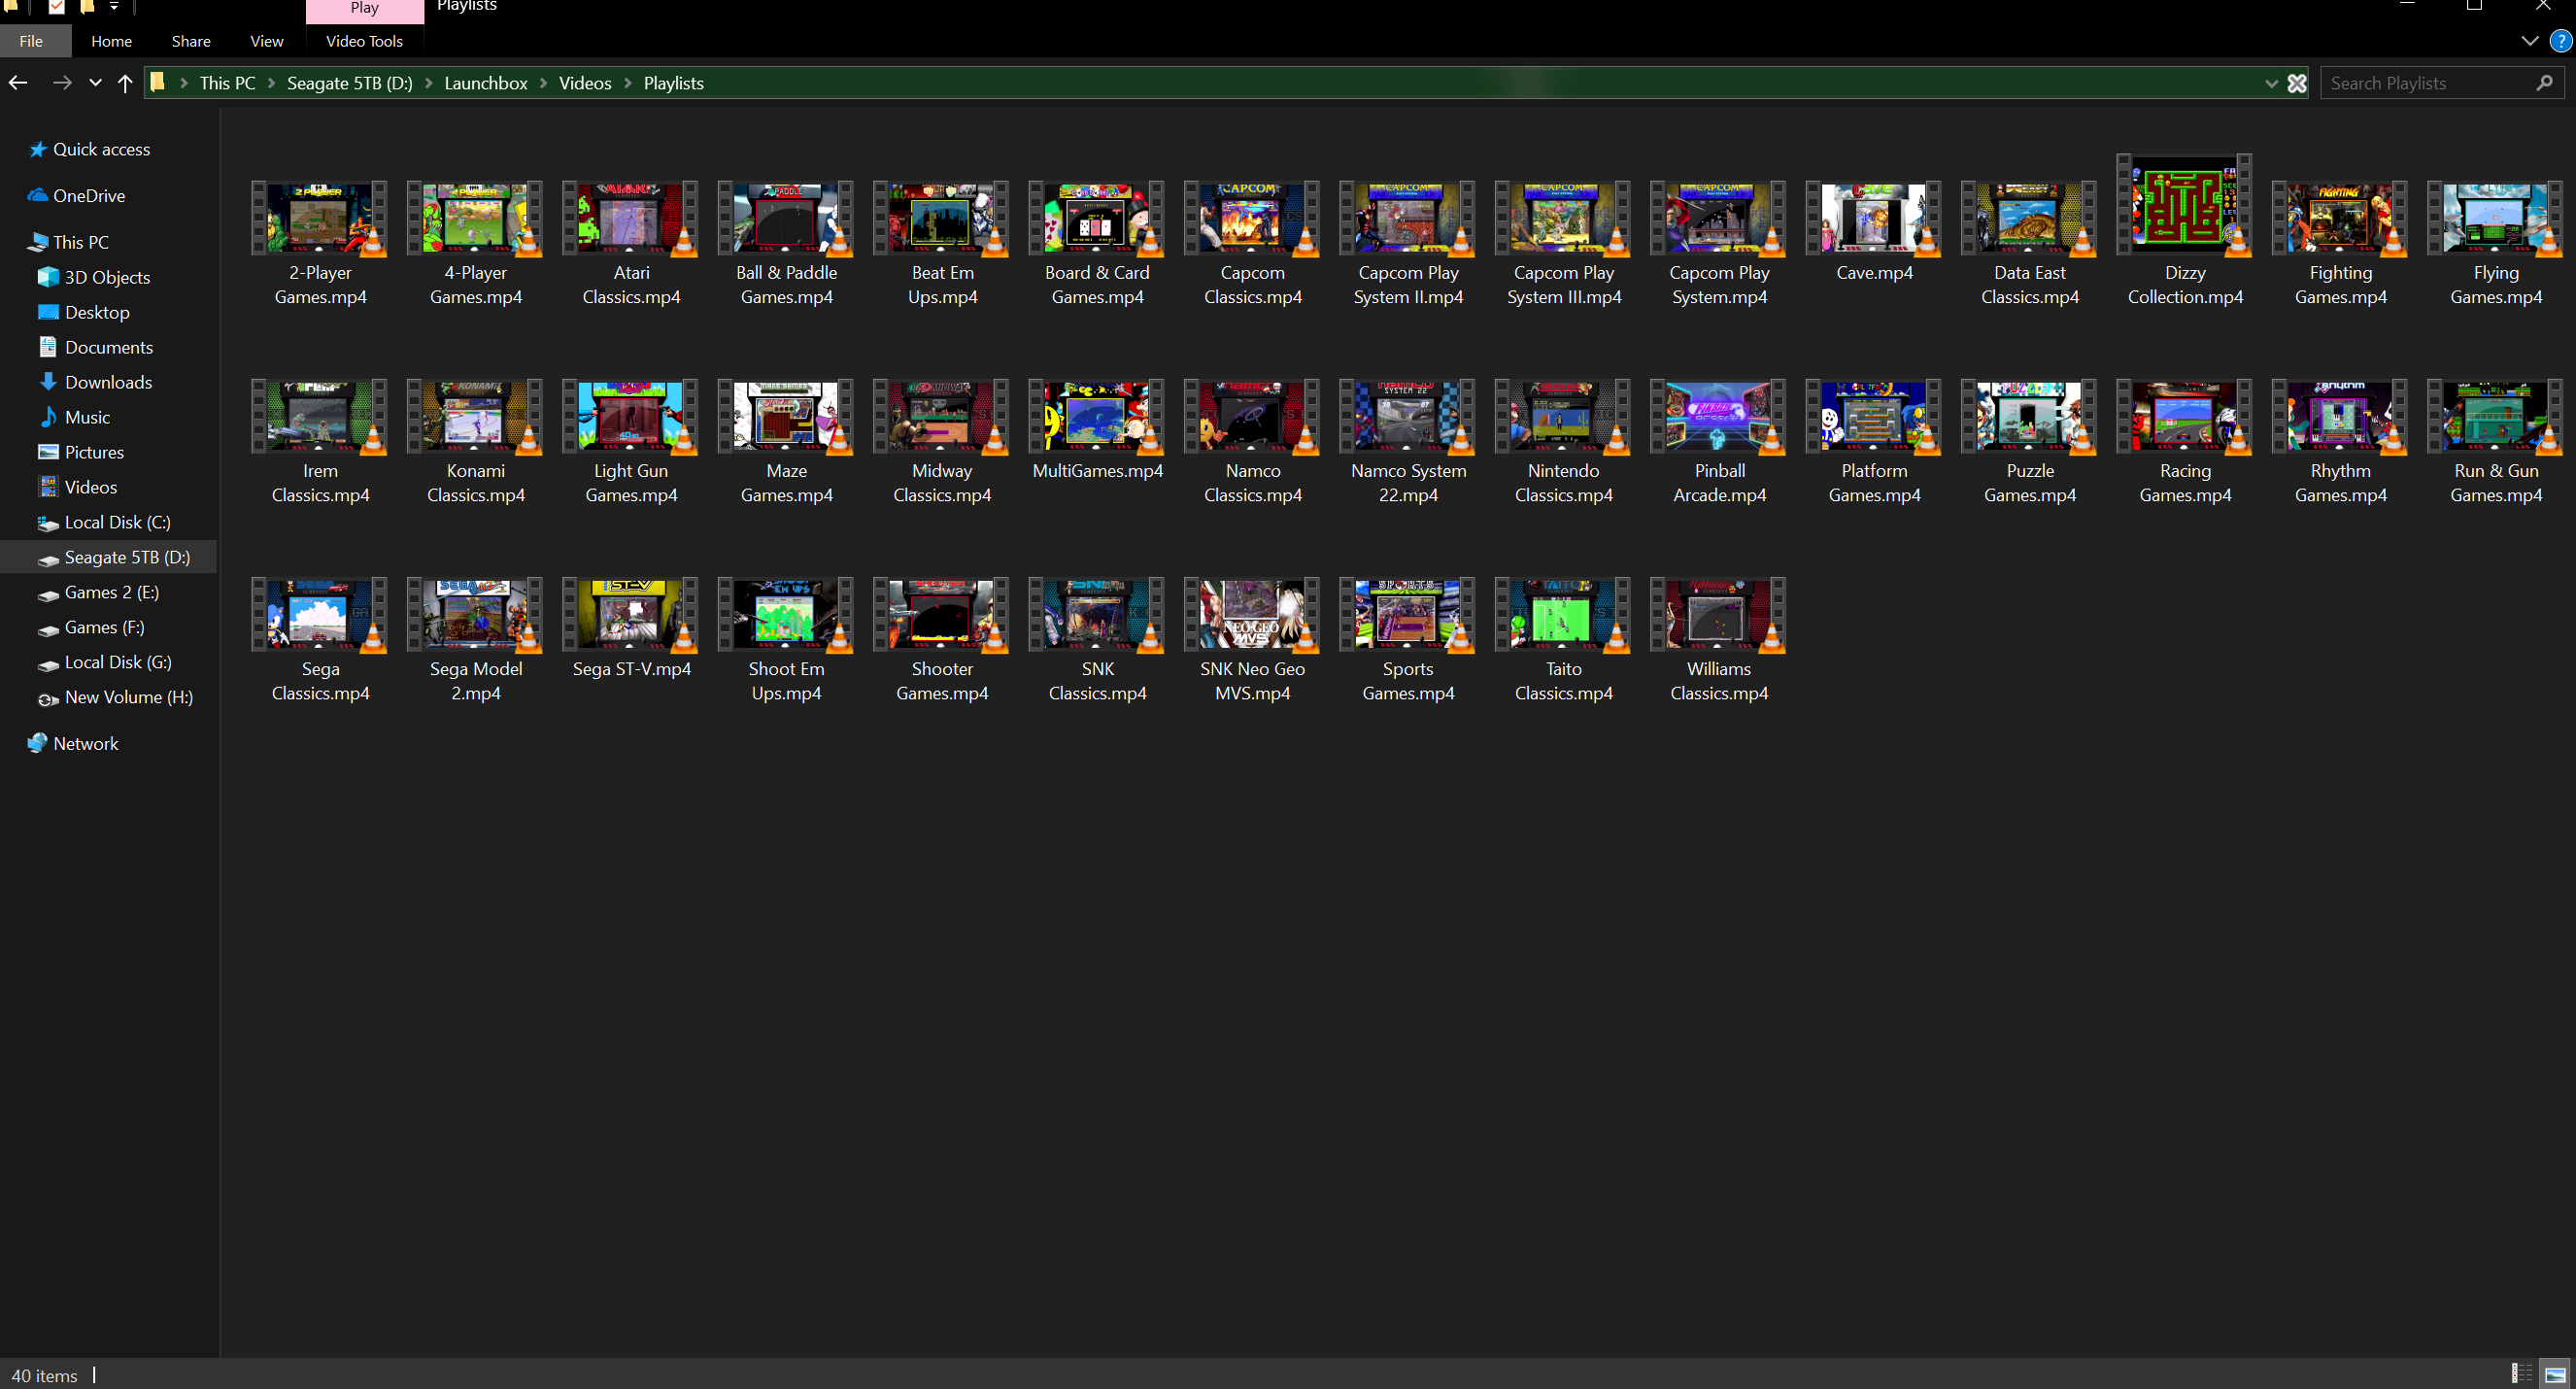Click the Desktop folder icon in sidebar
2576x1389 pixels.
click(48, 312)
